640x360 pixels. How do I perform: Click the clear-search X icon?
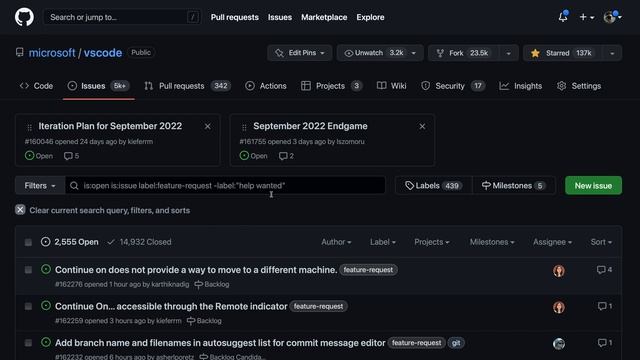click(20, 210)
